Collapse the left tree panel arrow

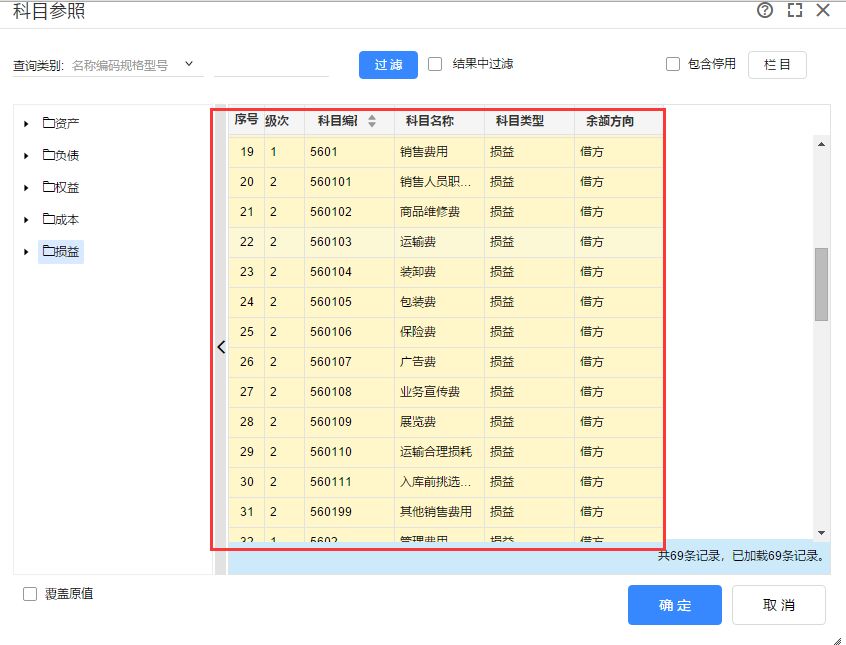(x=221, y=347)
